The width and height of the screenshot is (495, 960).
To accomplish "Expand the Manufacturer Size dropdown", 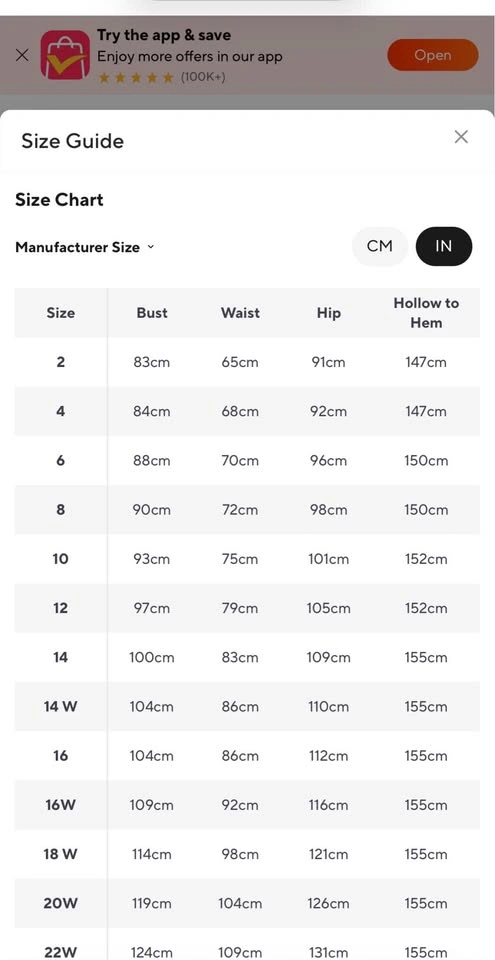I will coord(85,247).
